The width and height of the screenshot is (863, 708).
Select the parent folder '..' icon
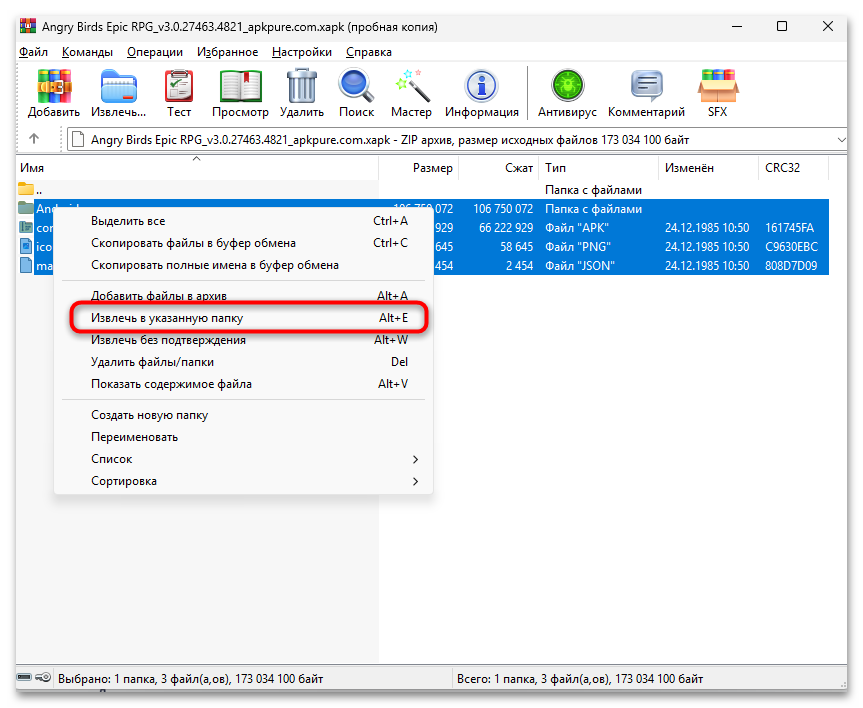click(26, 189)
